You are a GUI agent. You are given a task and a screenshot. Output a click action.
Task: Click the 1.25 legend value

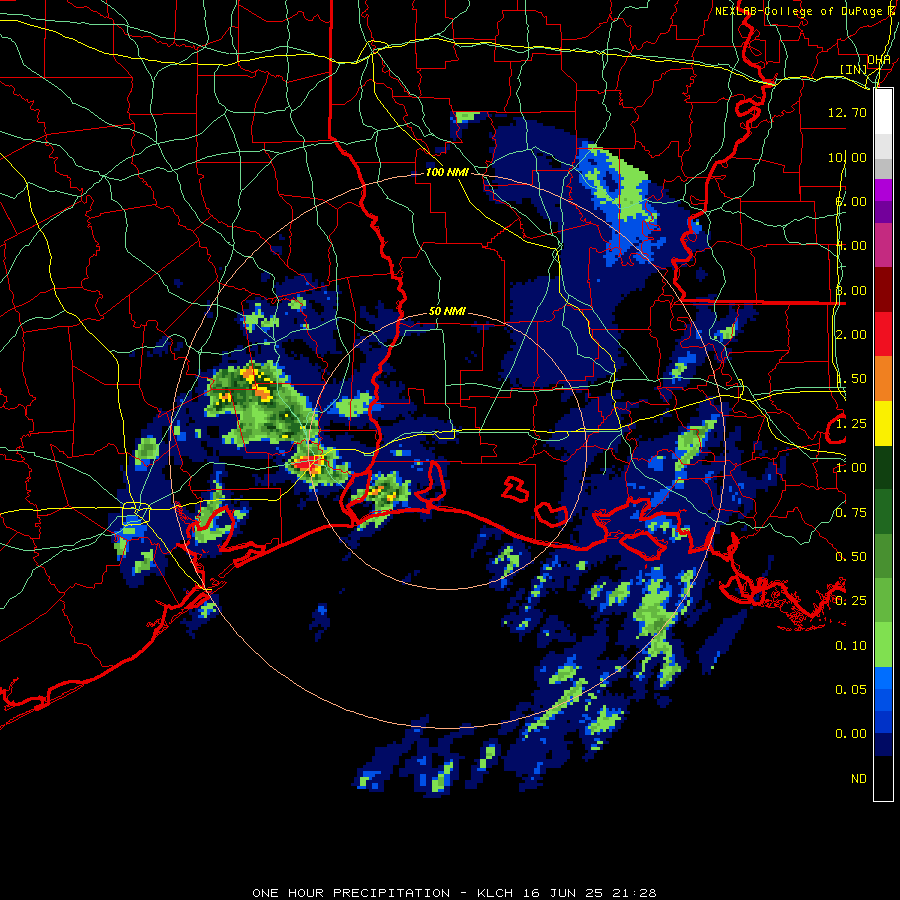(851, 424)
